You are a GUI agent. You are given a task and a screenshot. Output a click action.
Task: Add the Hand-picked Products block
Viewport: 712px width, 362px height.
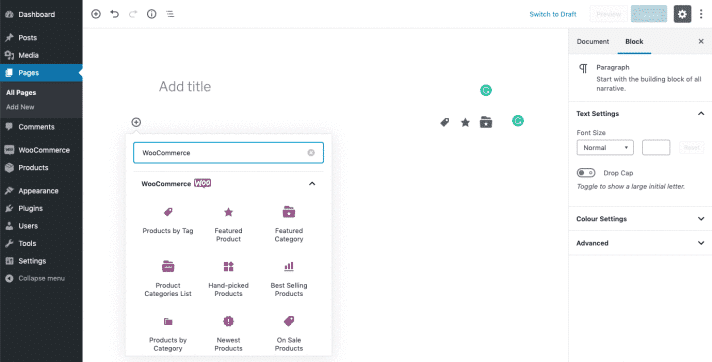(x=228, y=278)
